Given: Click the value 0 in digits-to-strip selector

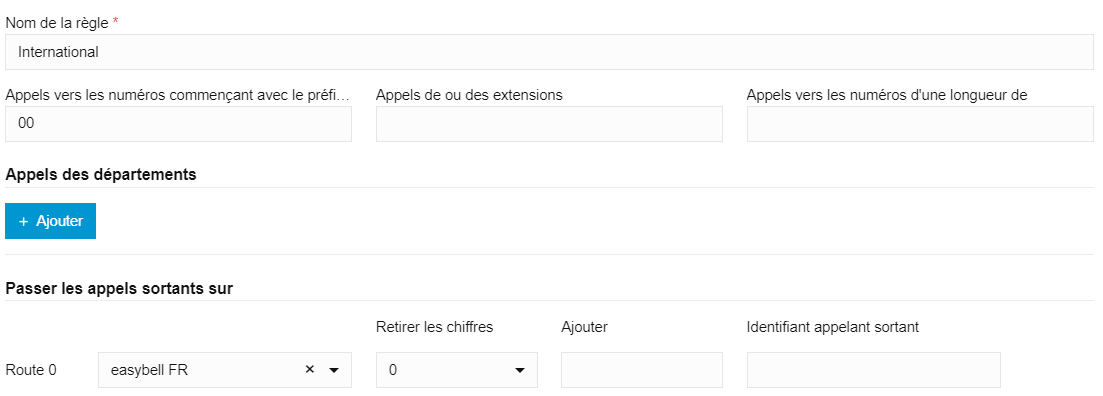Looking at the screenshot, I should click(393, 370).
